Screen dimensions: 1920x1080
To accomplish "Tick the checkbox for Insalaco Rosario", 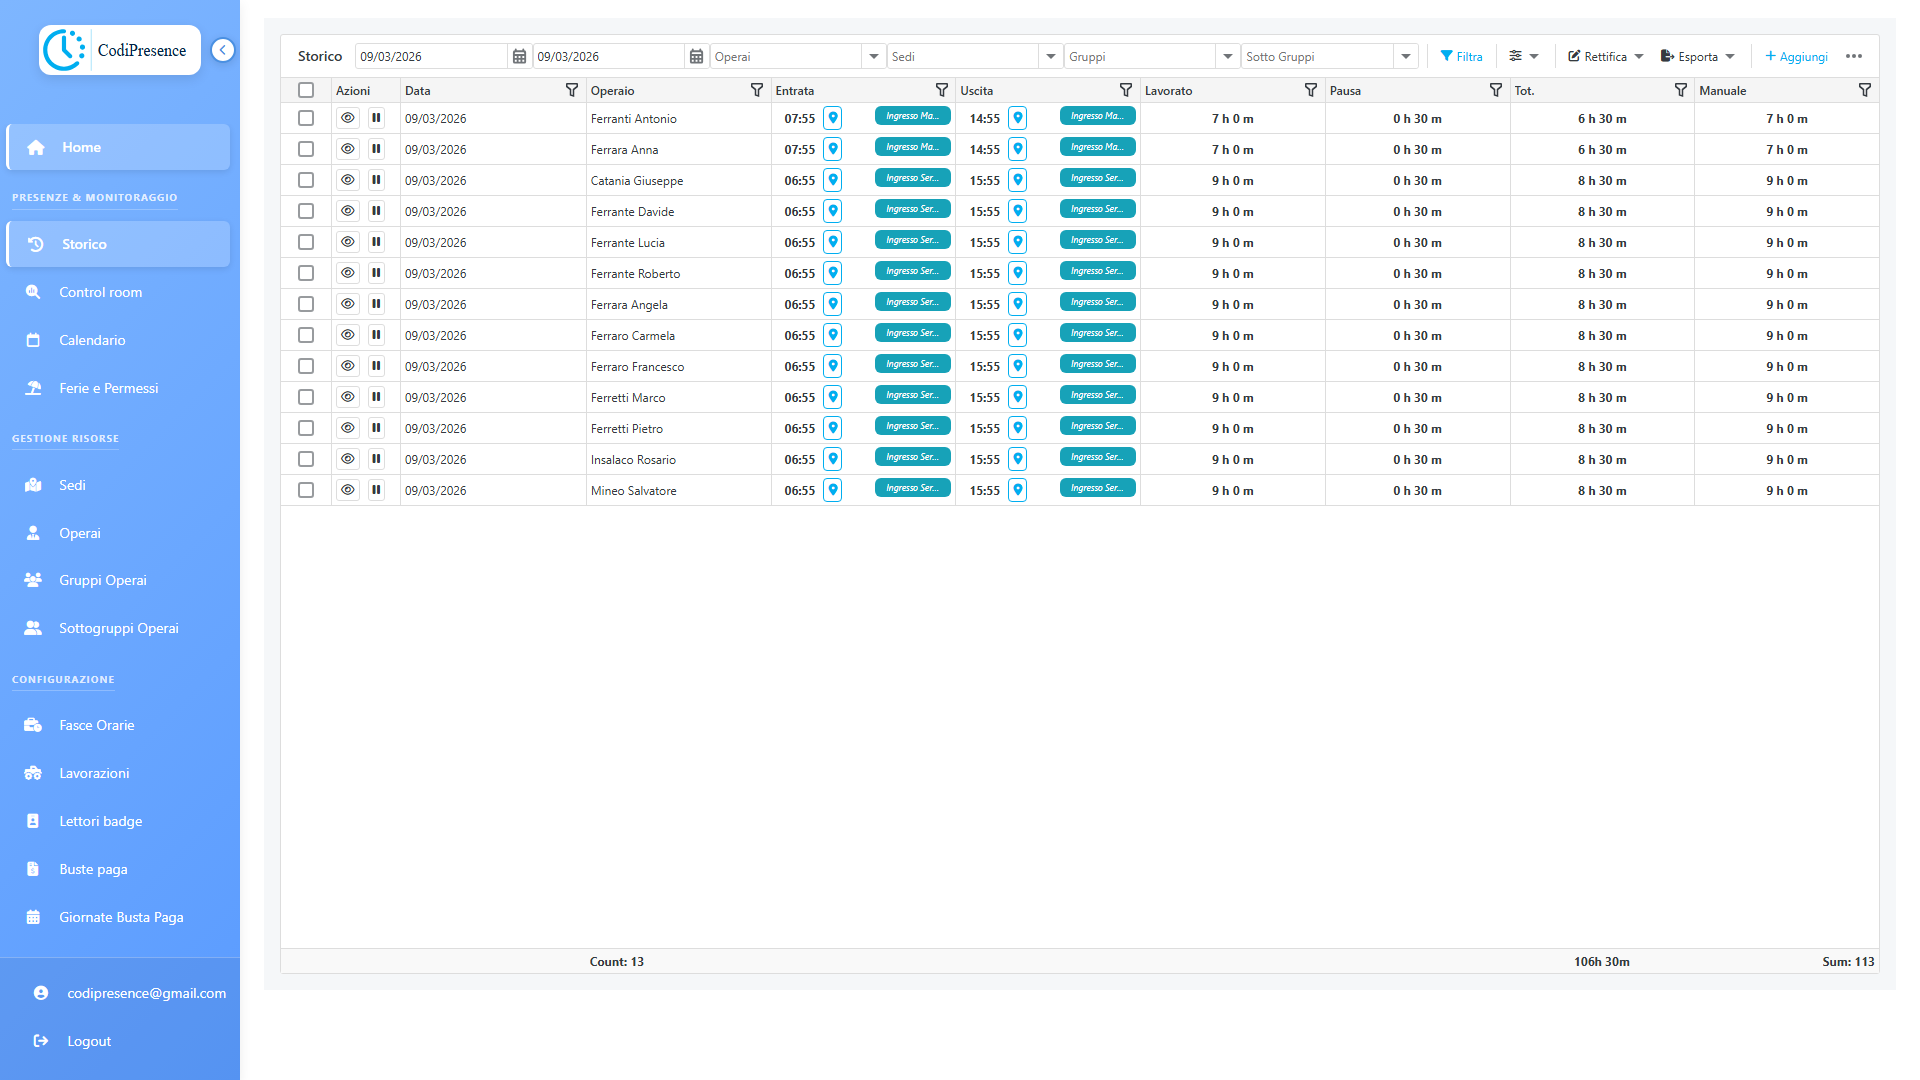I will tap(306, 459).
